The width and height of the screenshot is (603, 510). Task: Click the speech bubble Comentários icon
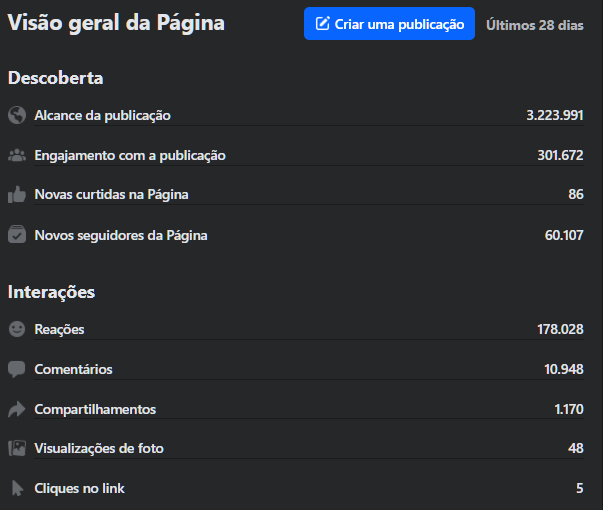click(x=16, y=369)
